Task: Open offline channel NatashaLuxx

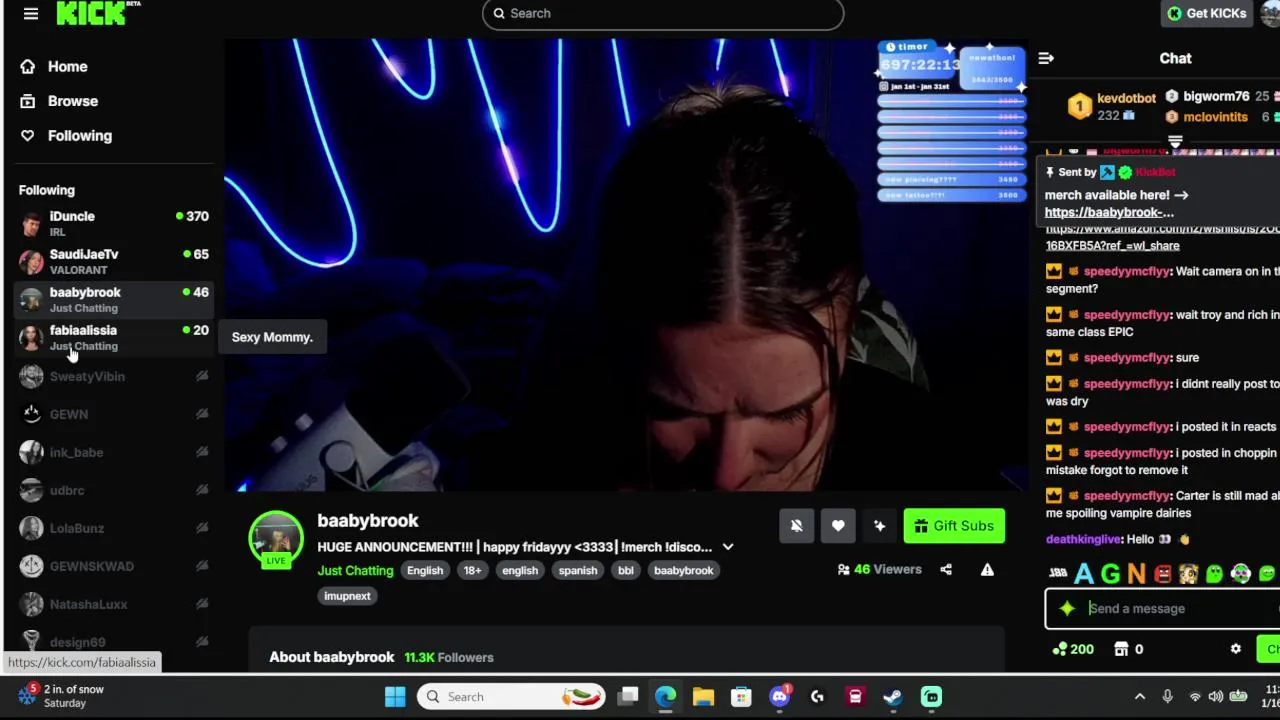Action: coord(114,604)
